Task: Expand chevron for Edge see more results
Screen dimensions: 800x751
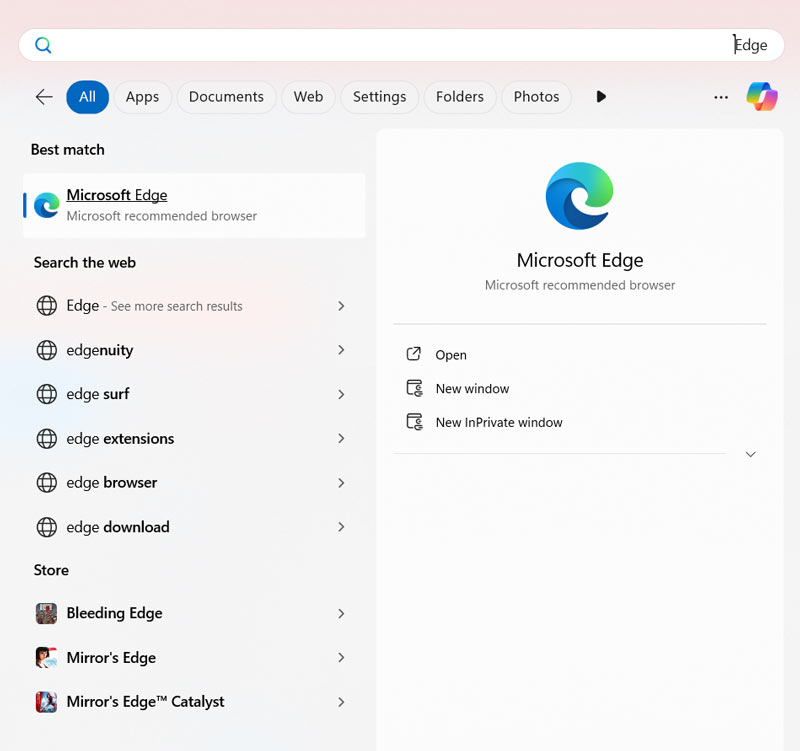Action: [x=341, y=306]
